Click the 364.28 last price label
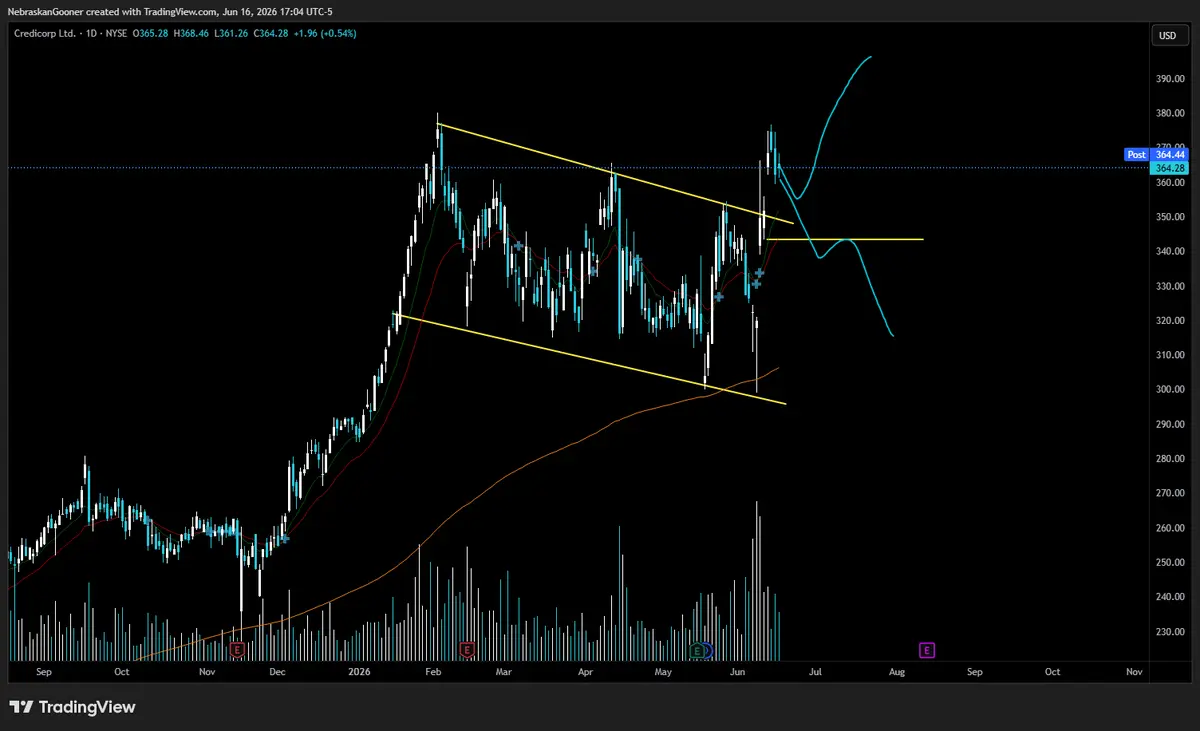Screen dimensions: 1200x731 1171,168
